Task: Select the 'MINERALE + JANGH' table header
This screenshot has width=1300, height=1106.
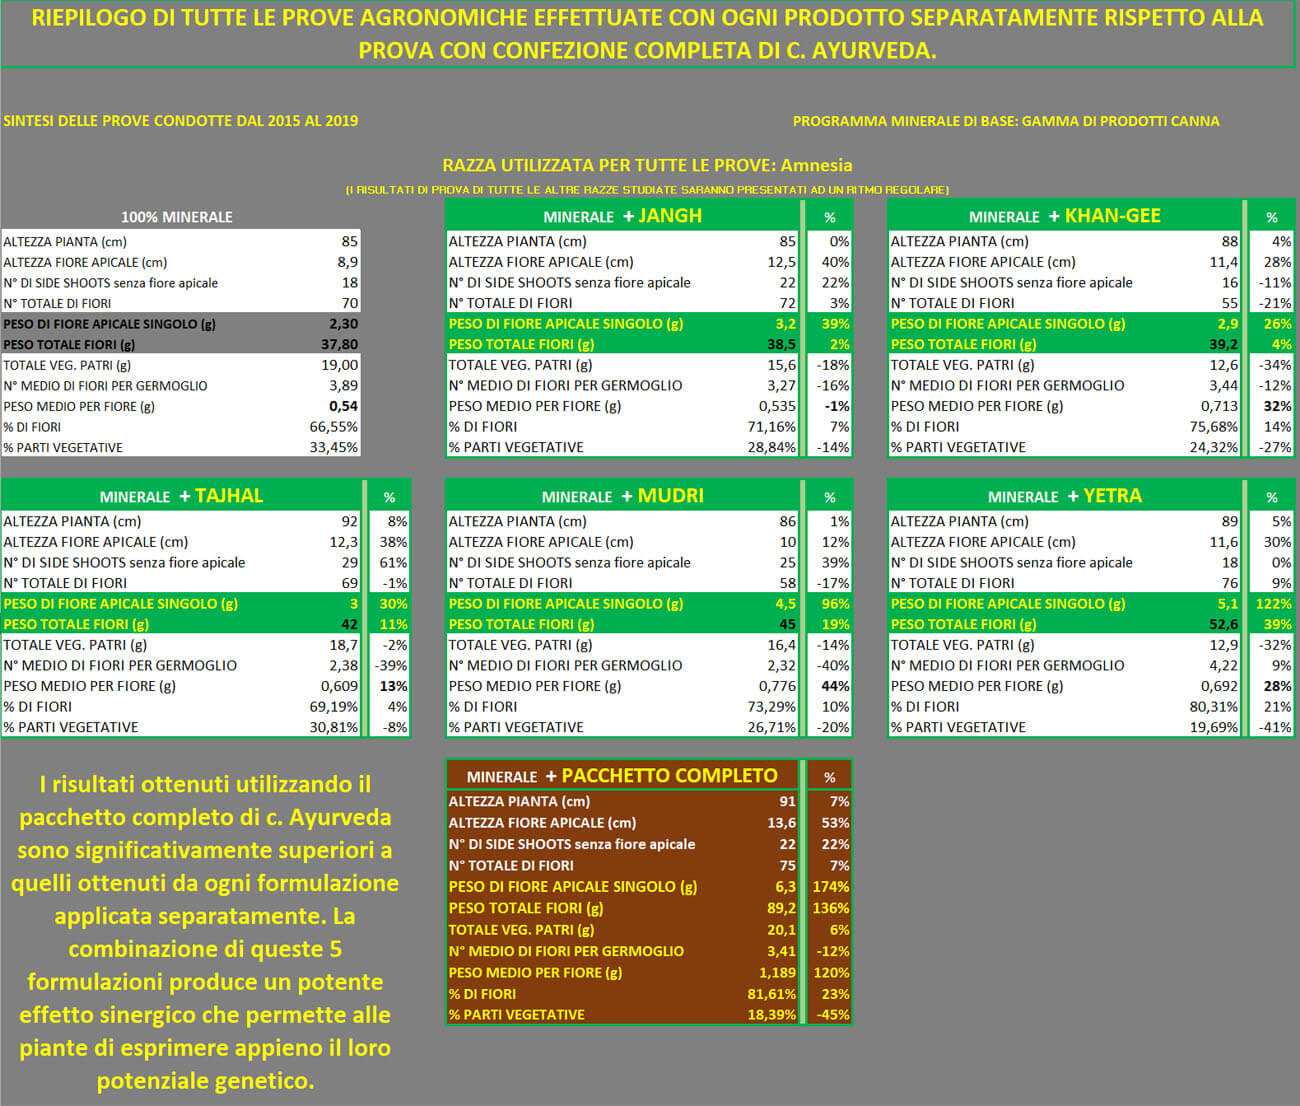Action: (622, 216)
